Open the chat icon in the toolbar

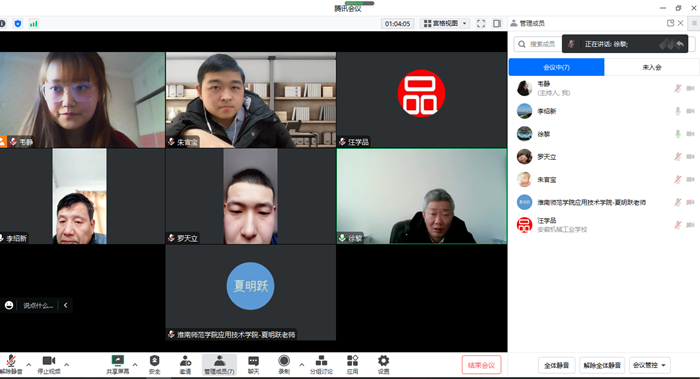tap(254, 361)
